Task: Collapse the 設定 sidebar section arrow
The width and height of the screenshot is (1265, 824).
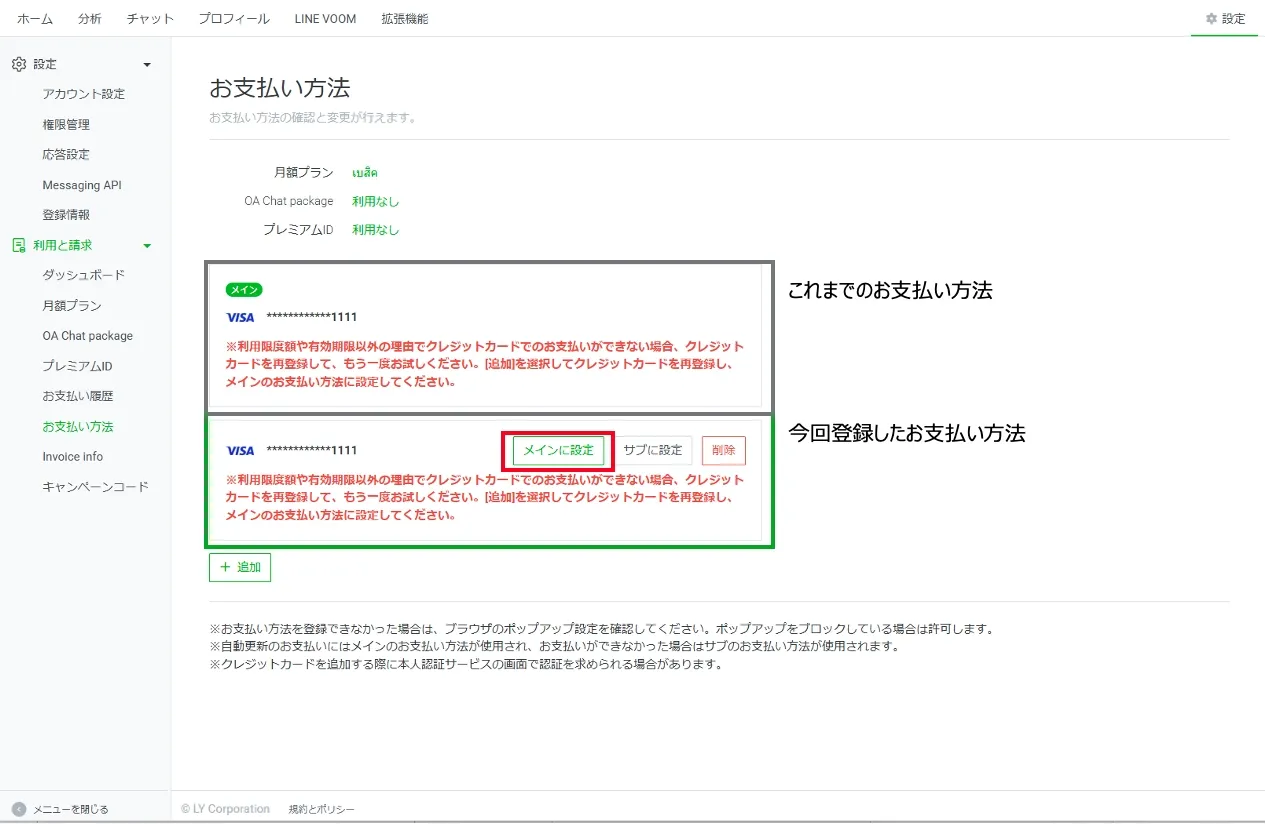Action: tap(147, 65)
